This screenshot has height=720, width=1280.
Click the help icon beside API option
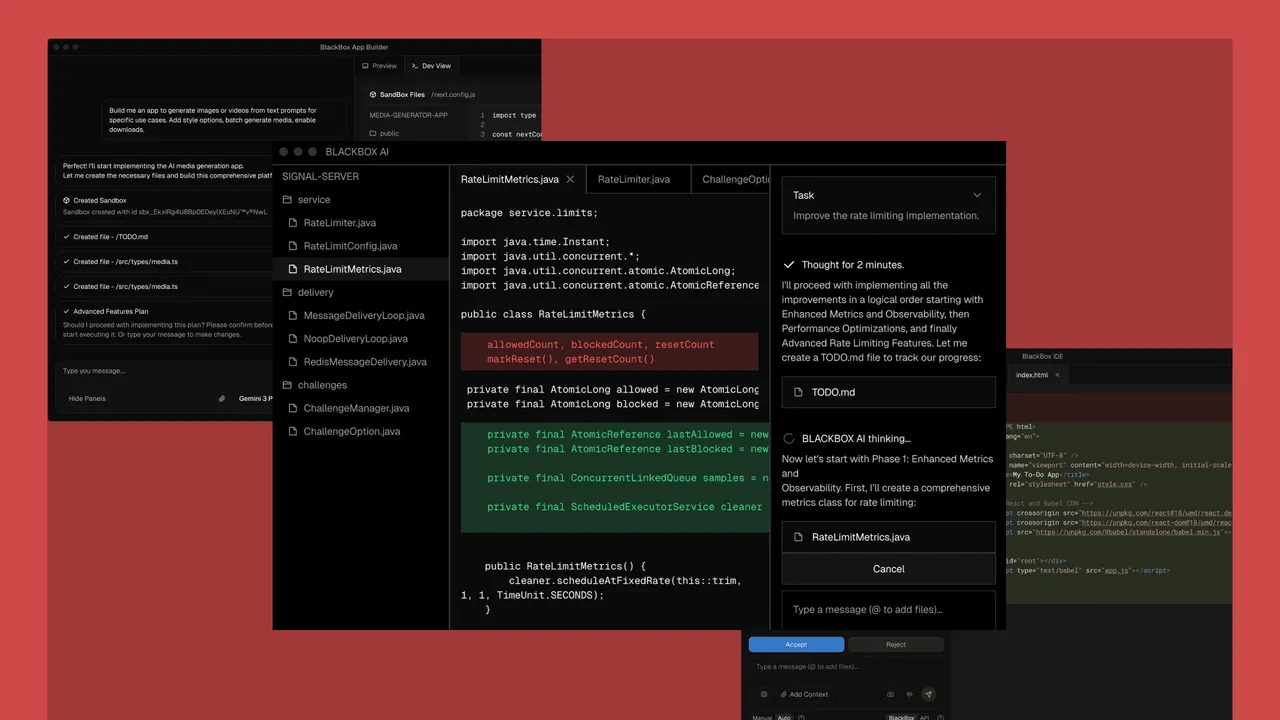(x=940, y=717)
